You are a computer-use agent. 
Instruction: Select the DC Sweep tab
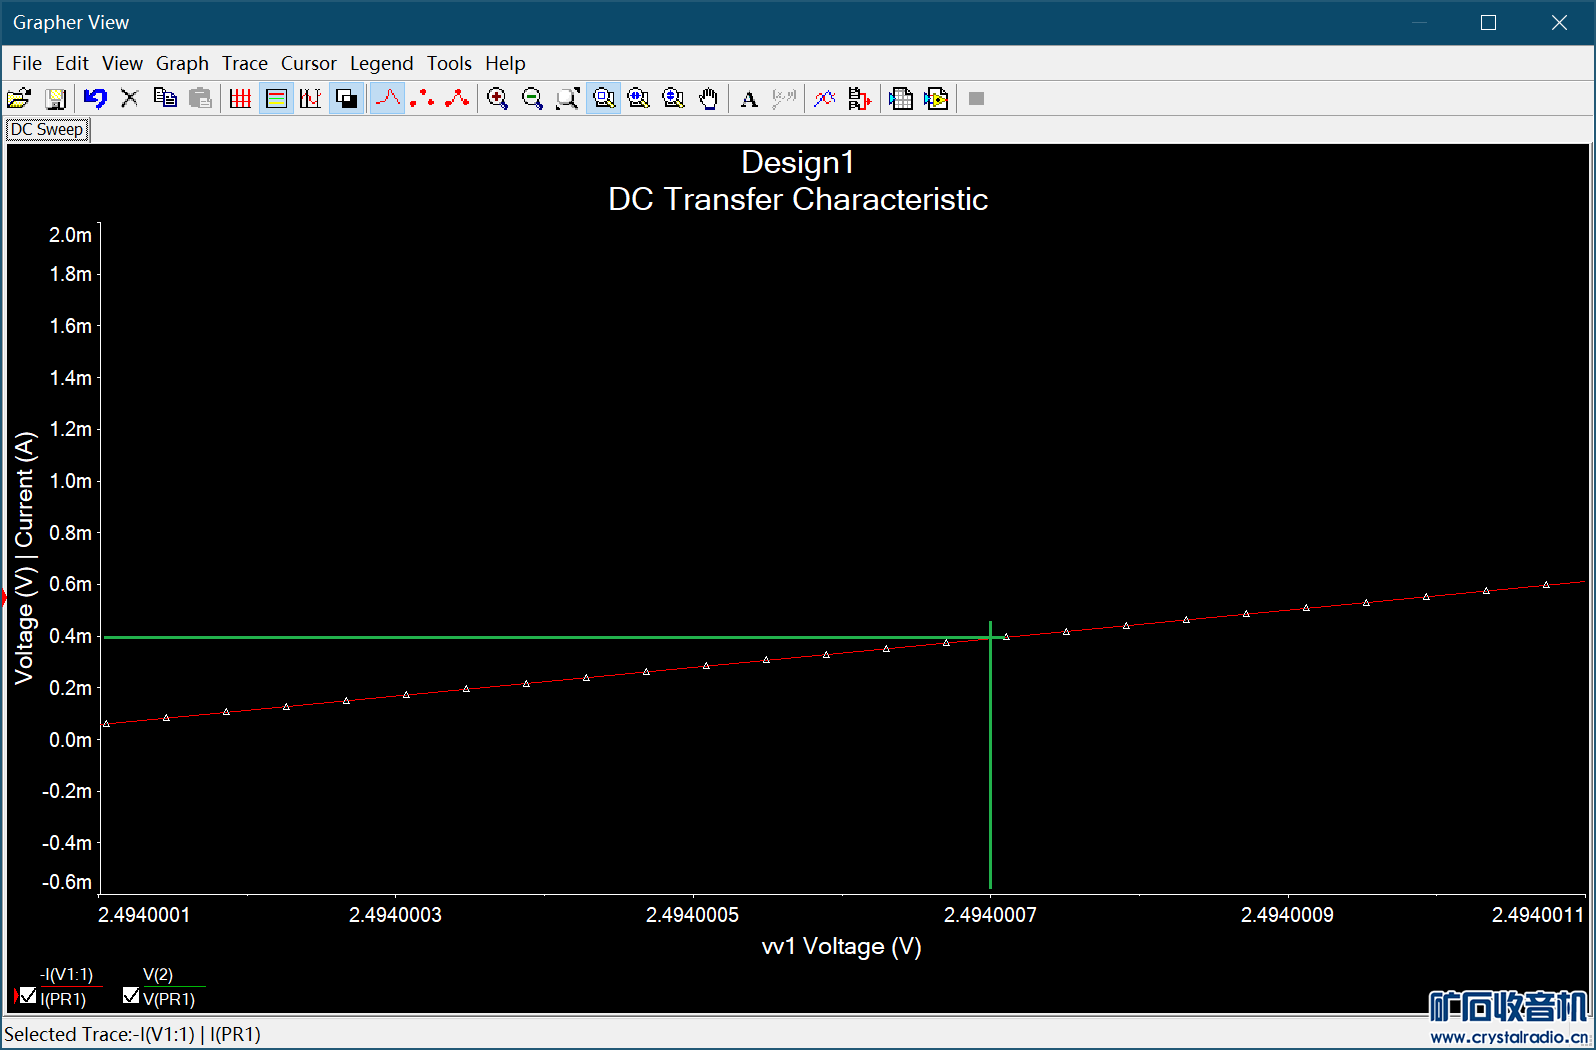(x=47, y=130)
